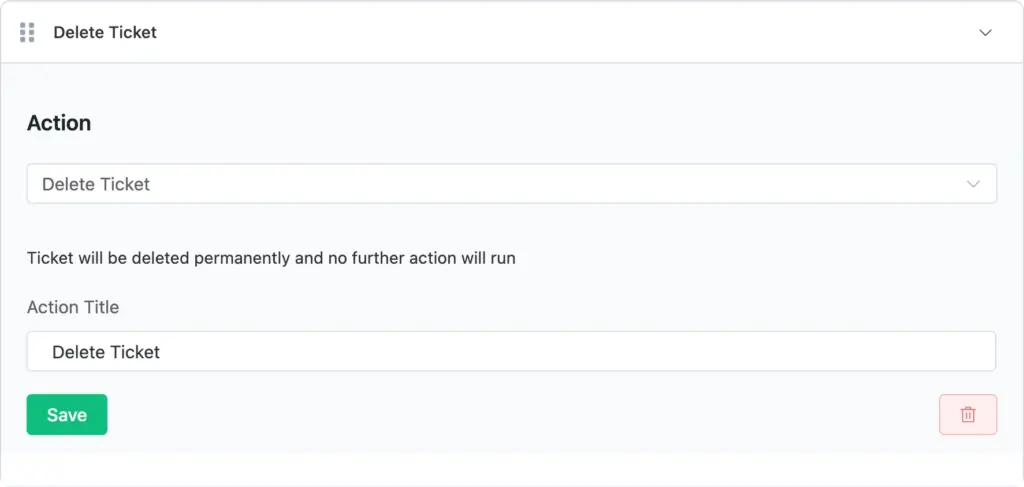Click the permanent deletion warning text
The width and height of the screenshot is (1024, 487).
[271, 258]
